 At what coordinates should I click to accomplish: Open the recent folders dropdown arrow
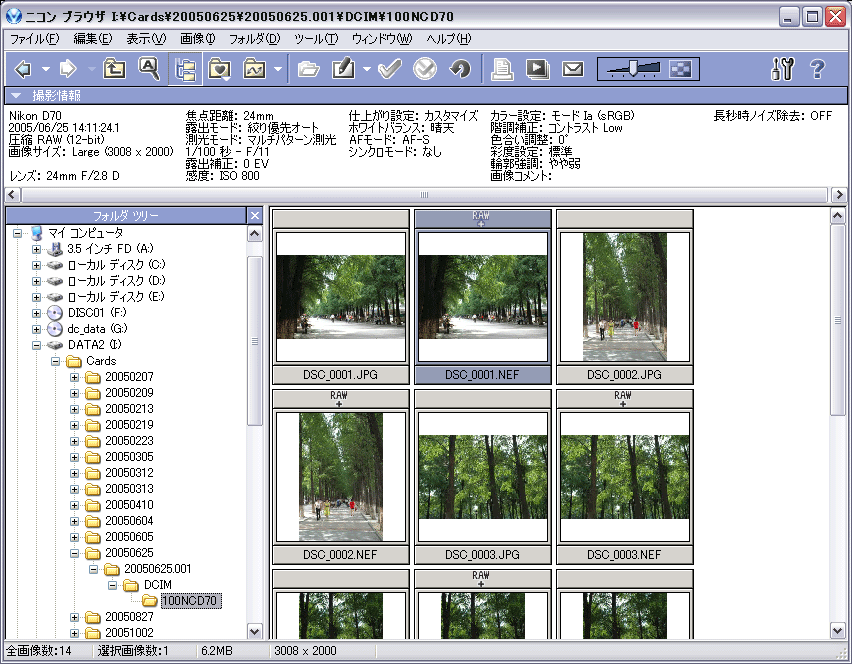[278, 69]
